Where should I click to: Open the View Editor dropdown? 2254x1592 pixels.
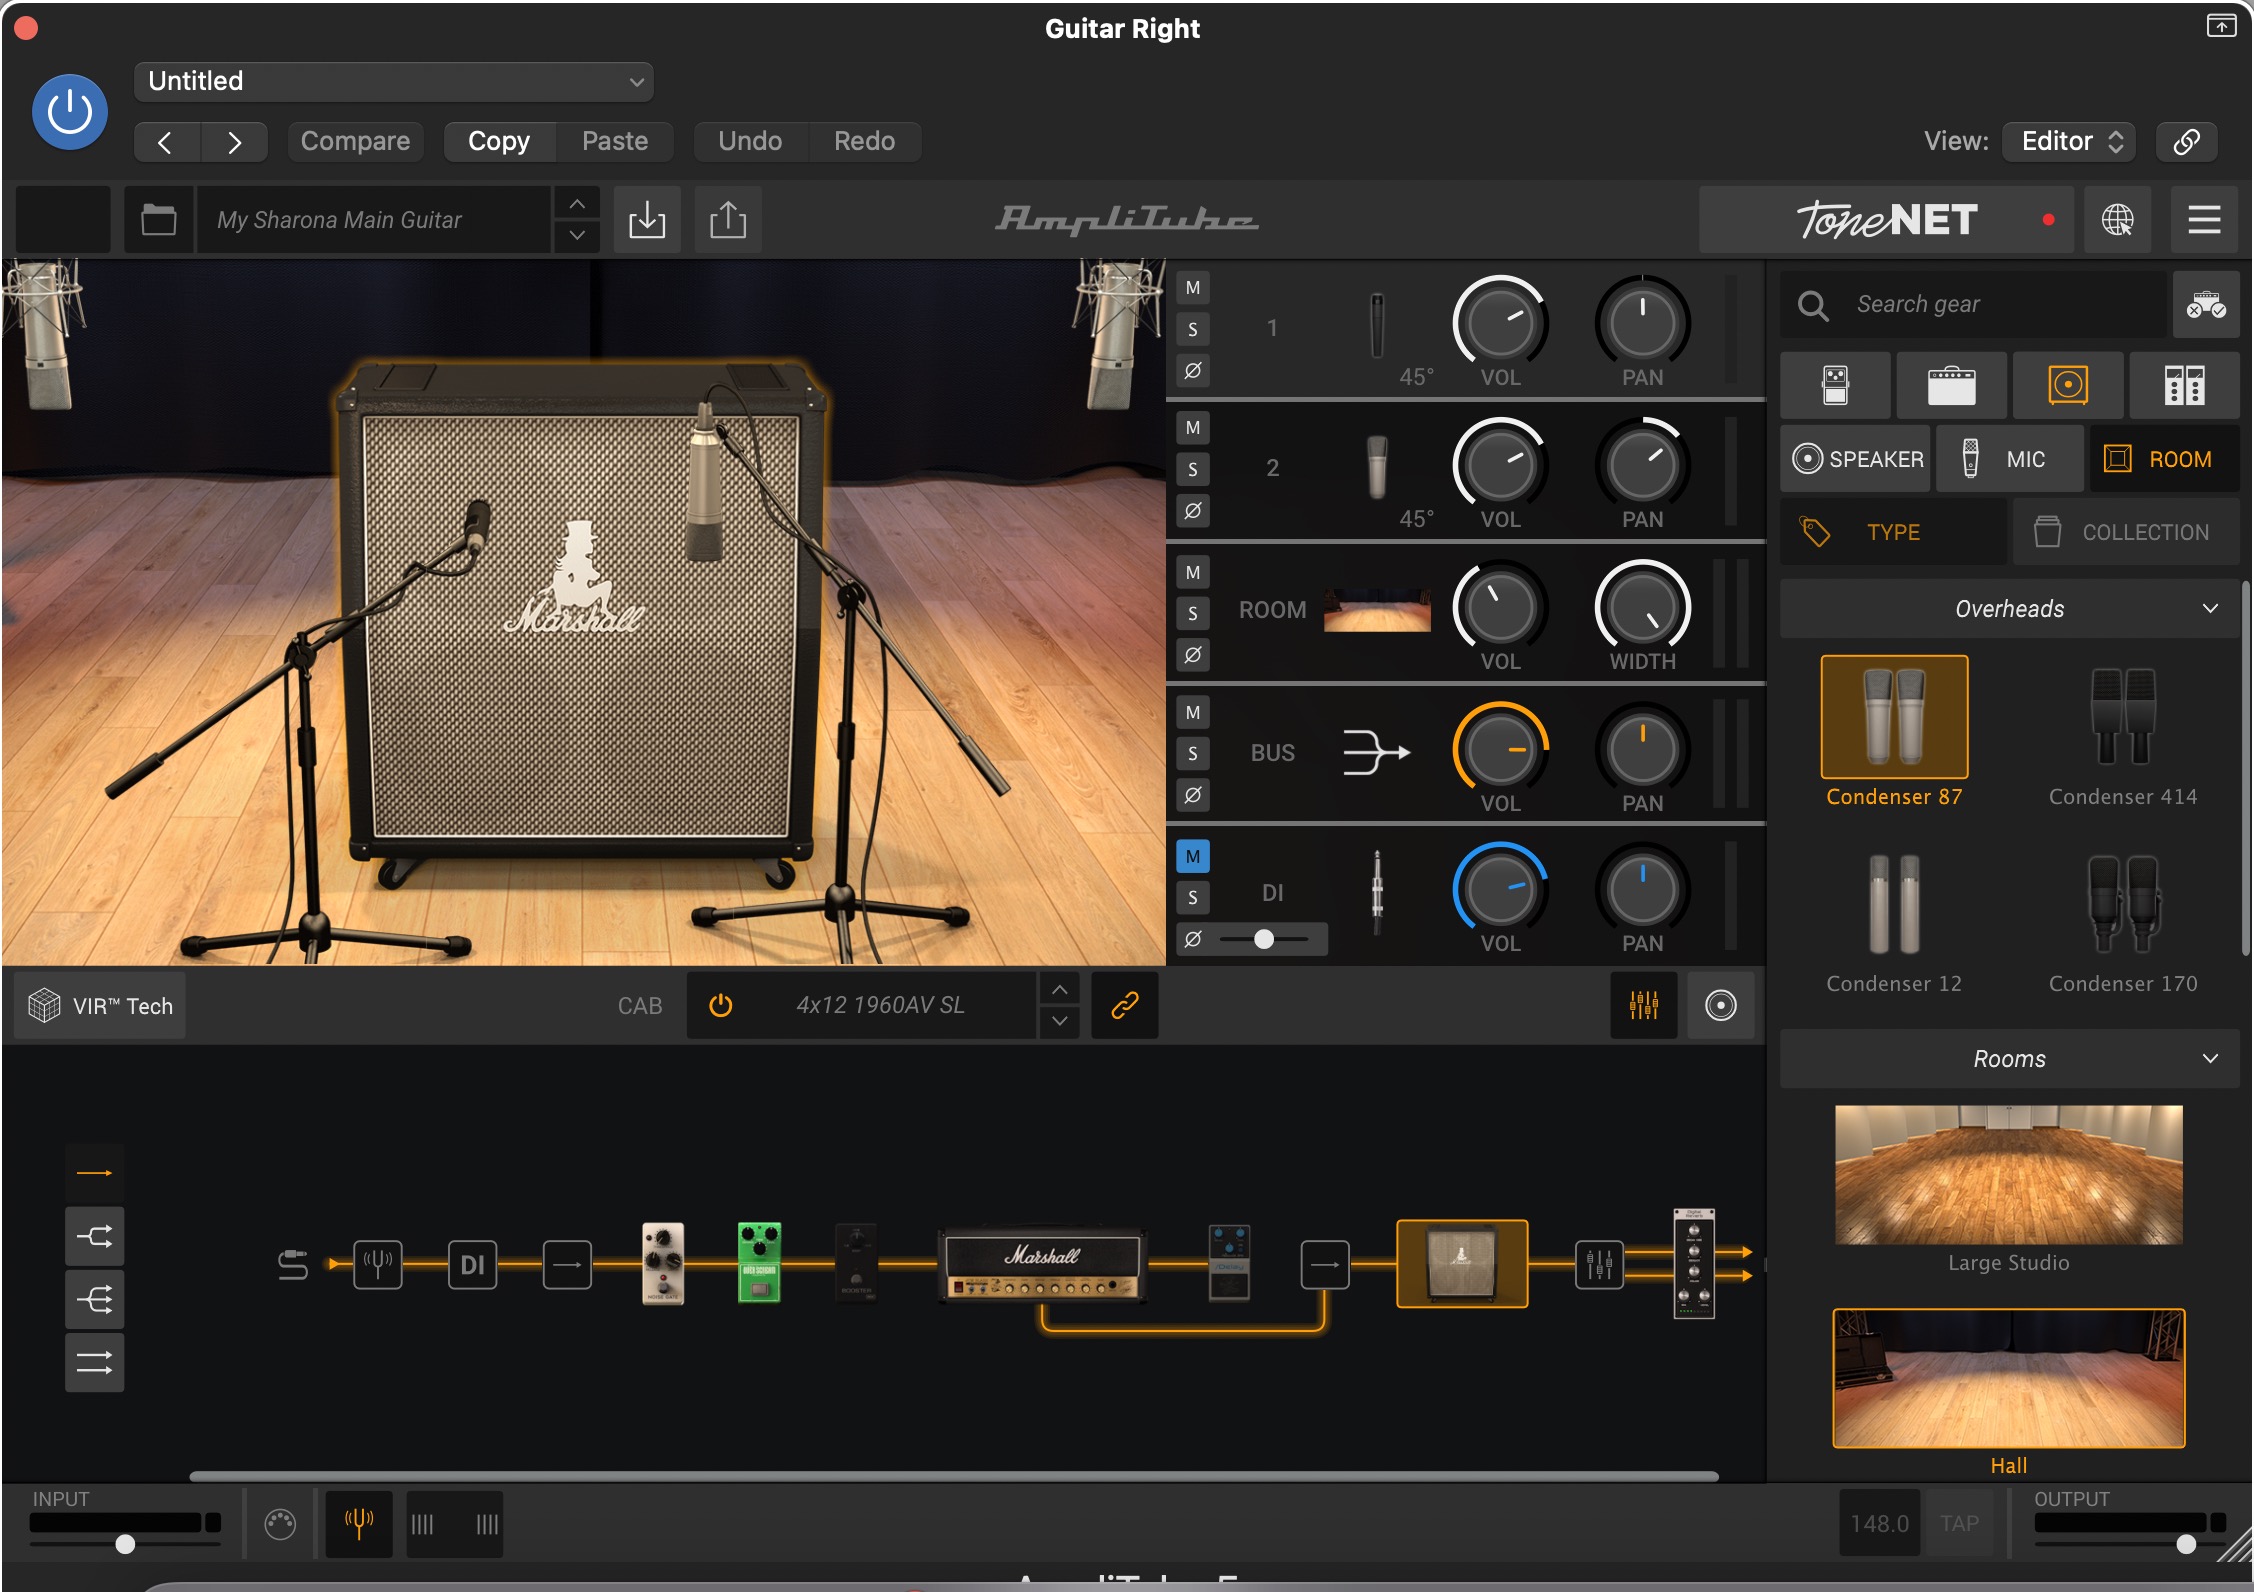(2069, 141)
